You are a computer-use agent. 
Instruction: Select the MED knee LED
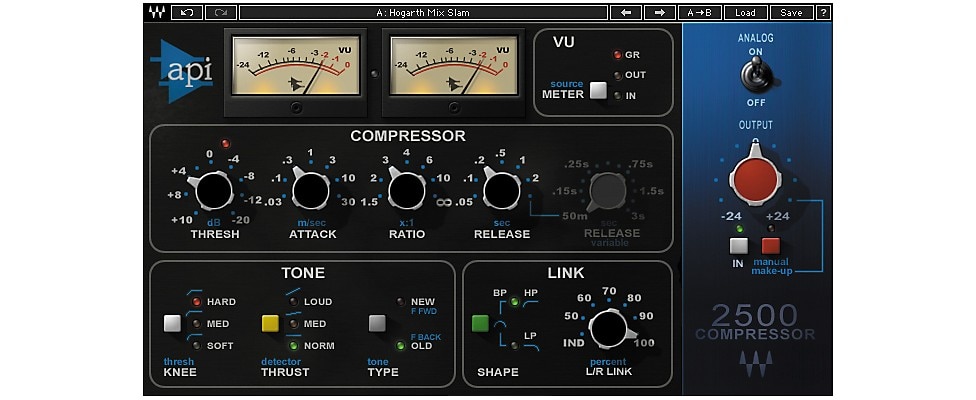[x=197, y=323]
